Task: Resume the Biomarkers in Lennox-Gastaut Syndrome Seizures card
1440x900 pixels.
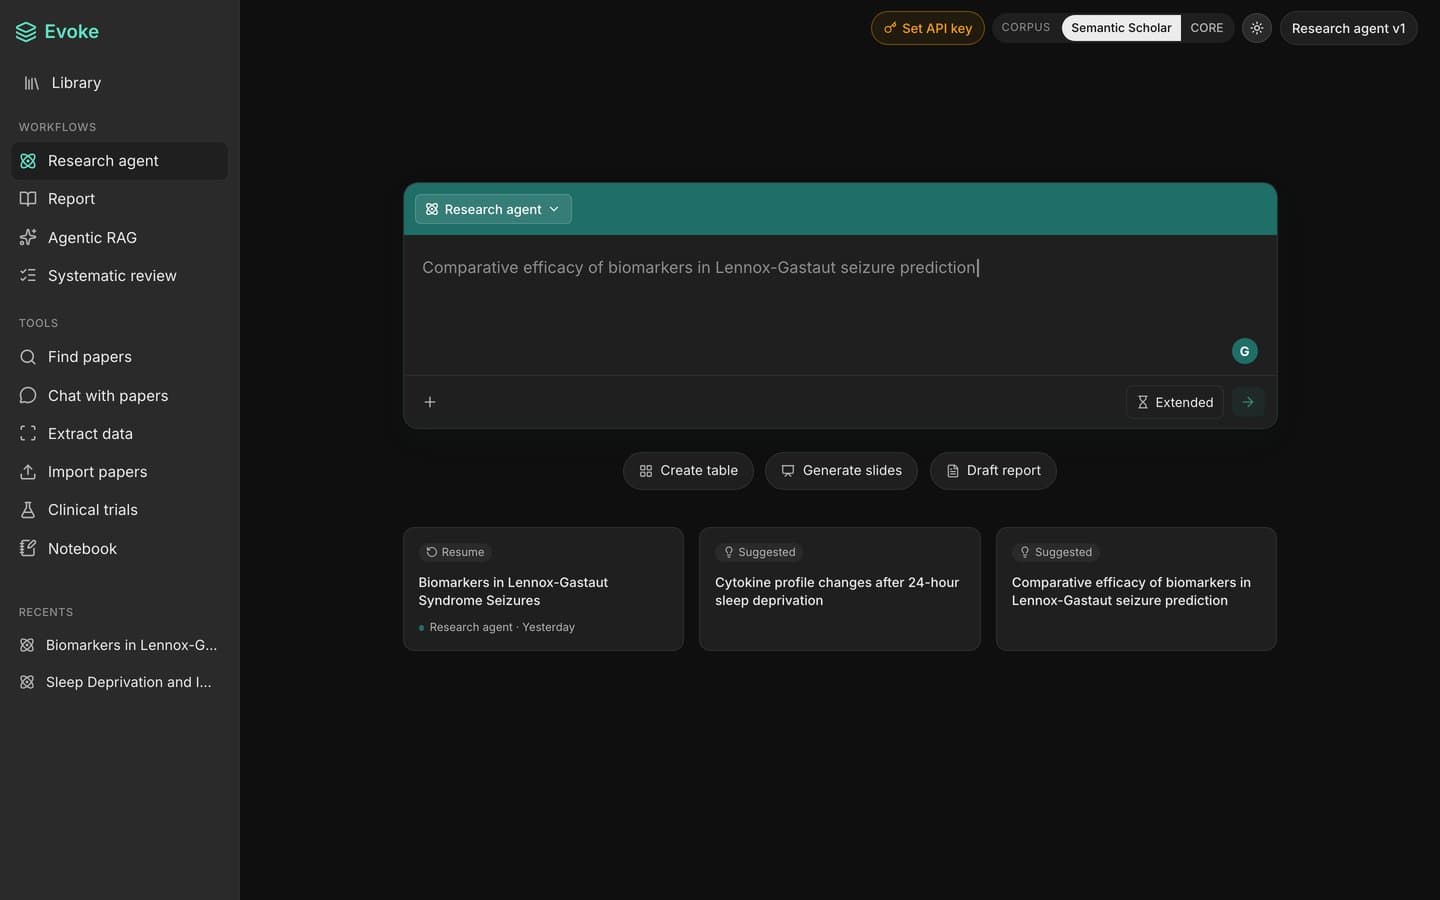Action: point(543,589)
